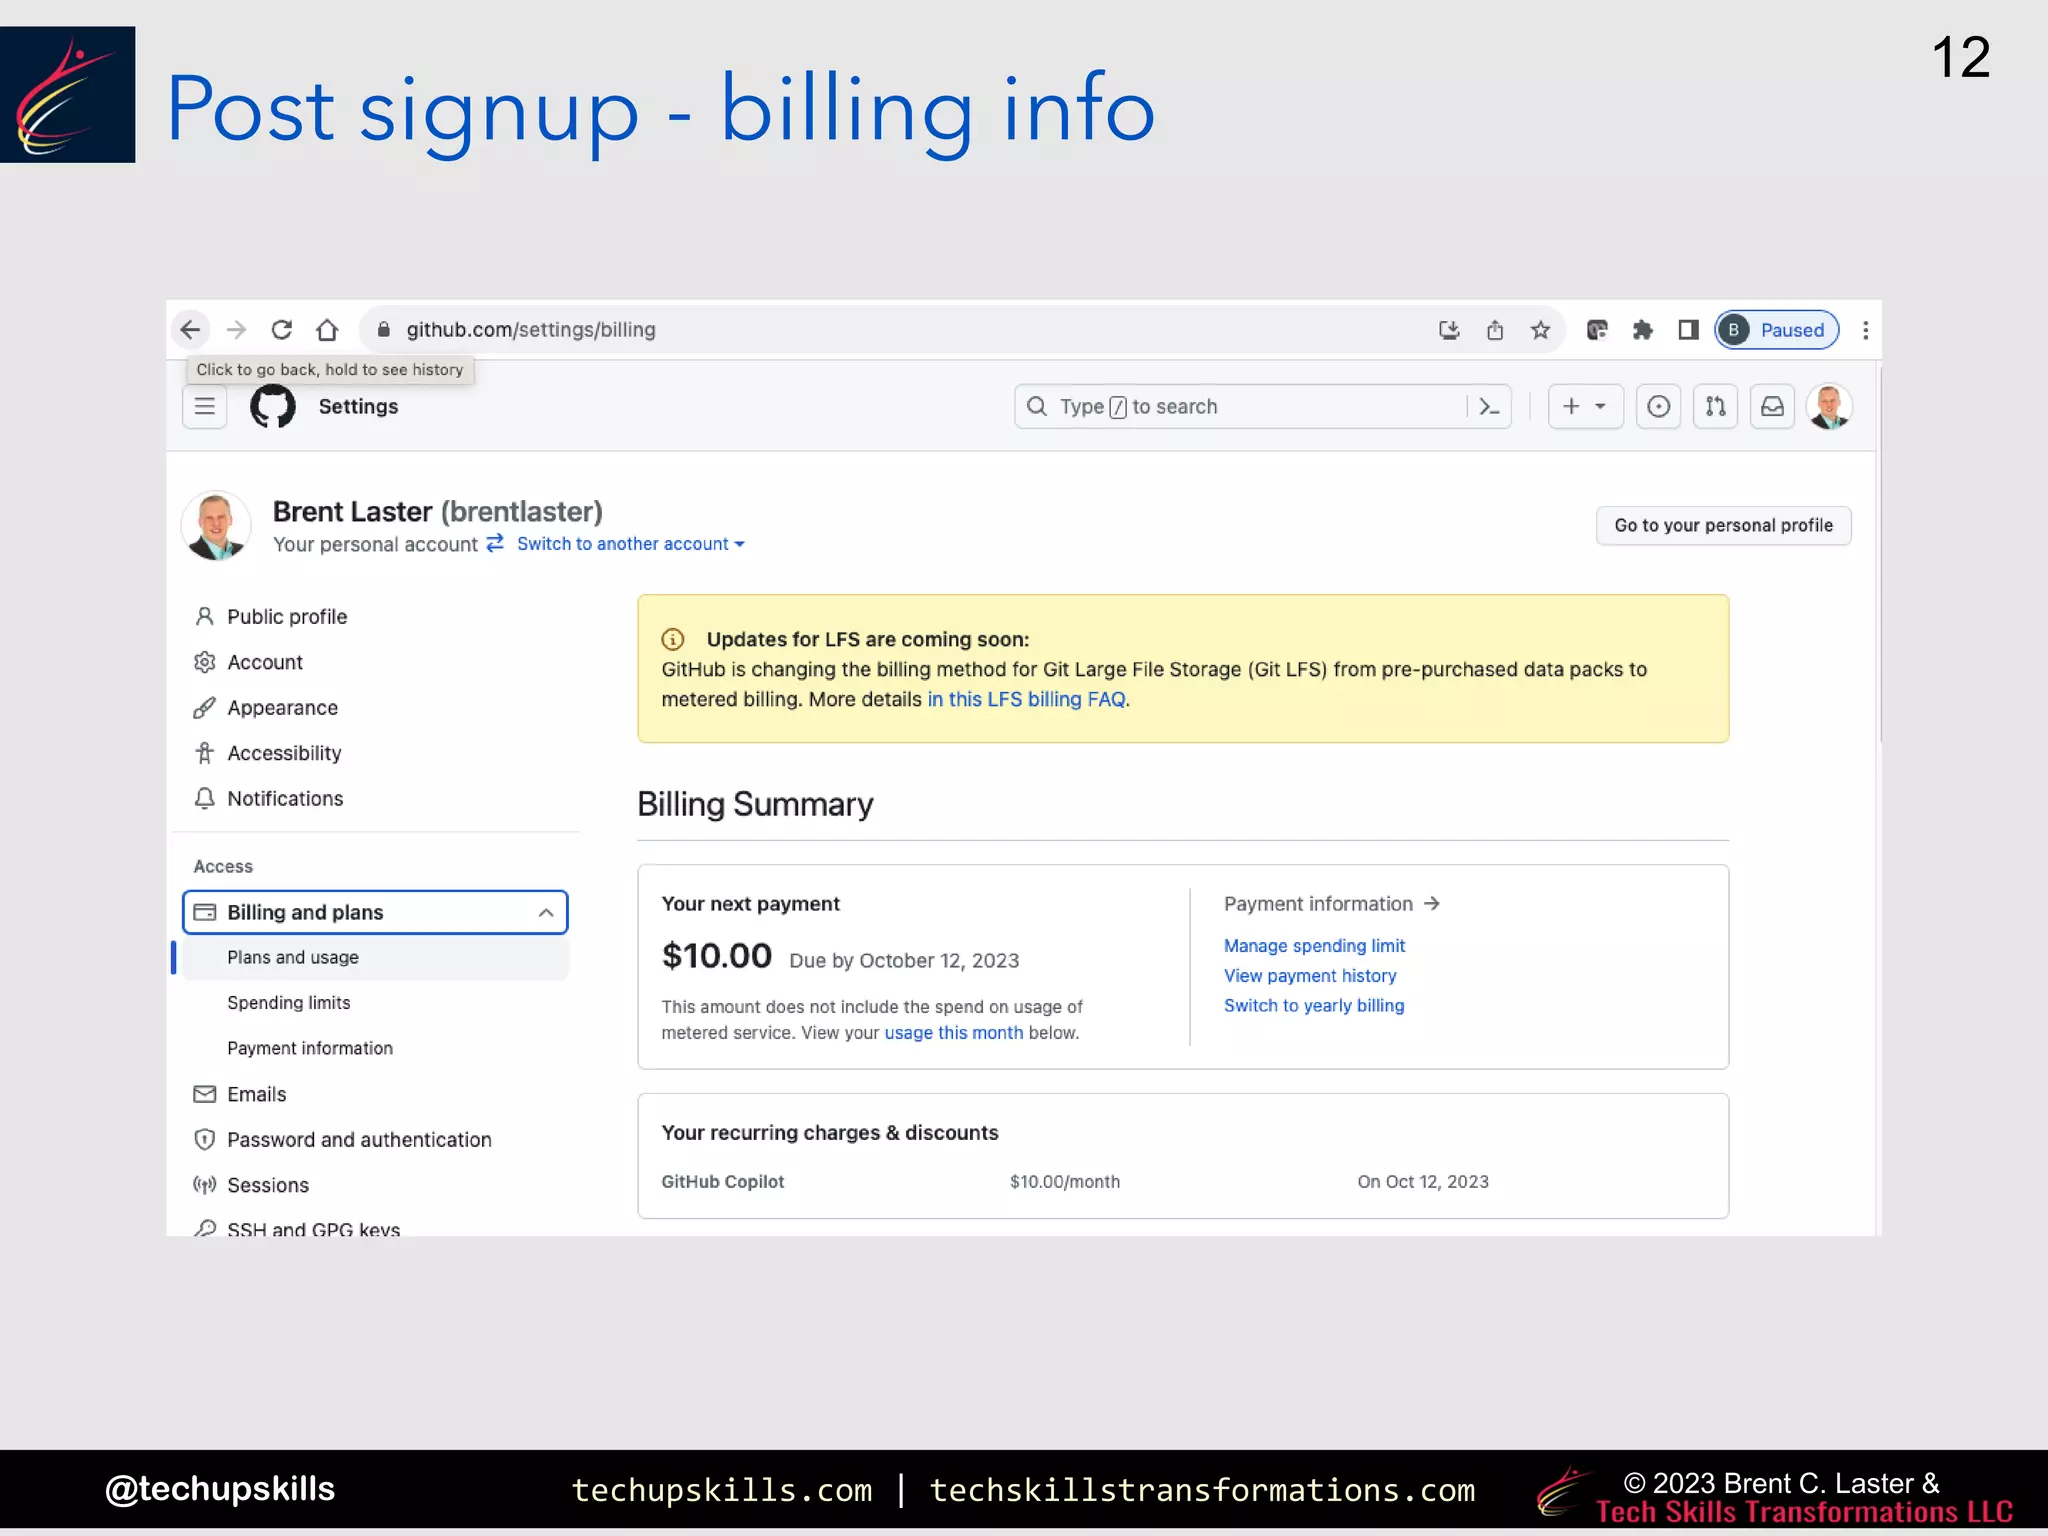Open Password and authentication settings
This screenshot has width=2048, height=1536.
[x=359, y=1140]
